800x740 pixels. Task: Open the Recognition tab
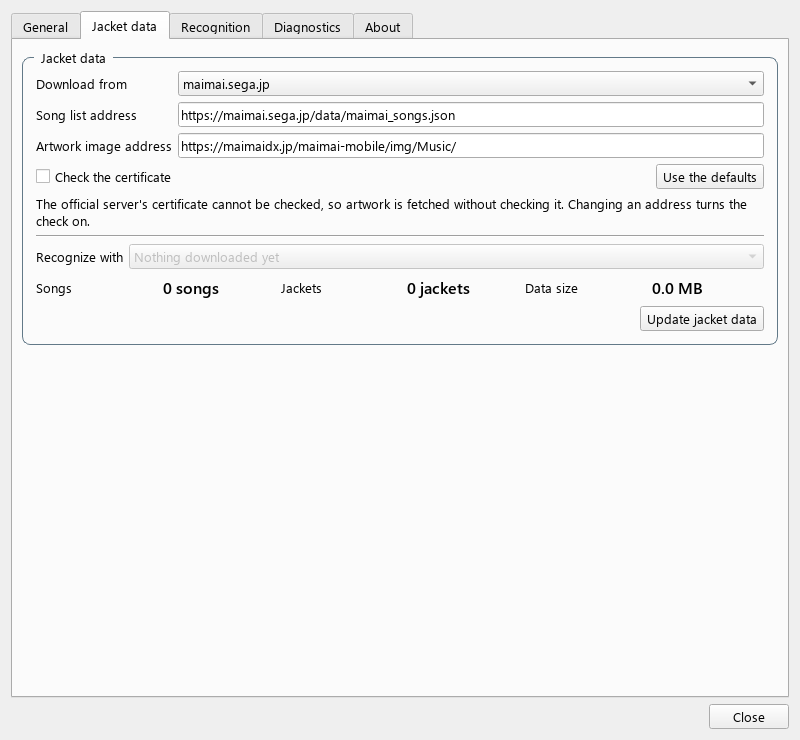click(x=216, y=27)
